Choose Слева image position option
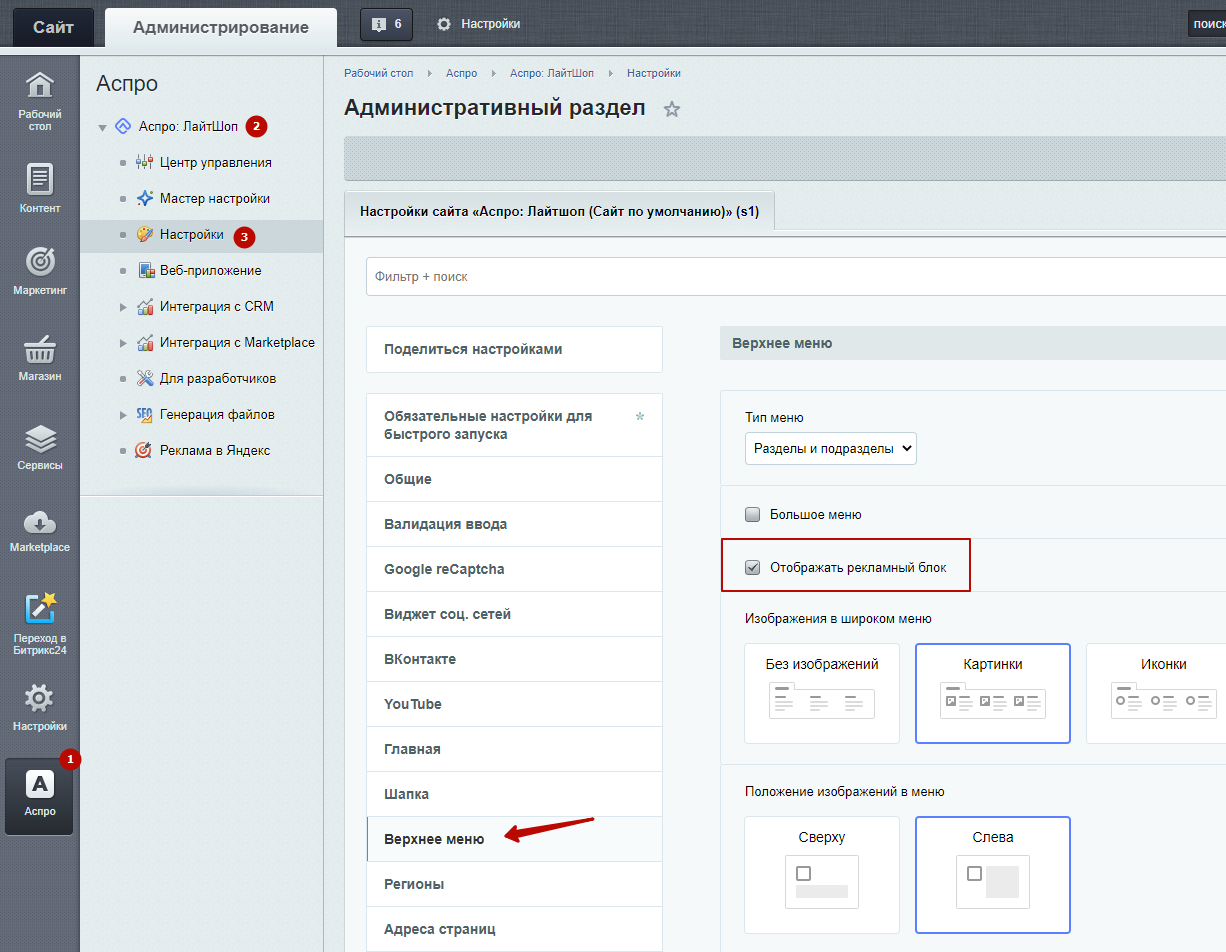The width and height of the screenshot is (1226, 952). coord(993,875)
